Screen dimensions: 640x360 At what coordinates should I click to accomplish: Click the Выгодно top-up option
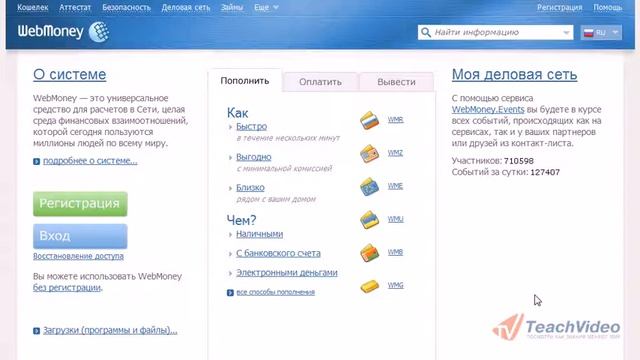[253, 157]
